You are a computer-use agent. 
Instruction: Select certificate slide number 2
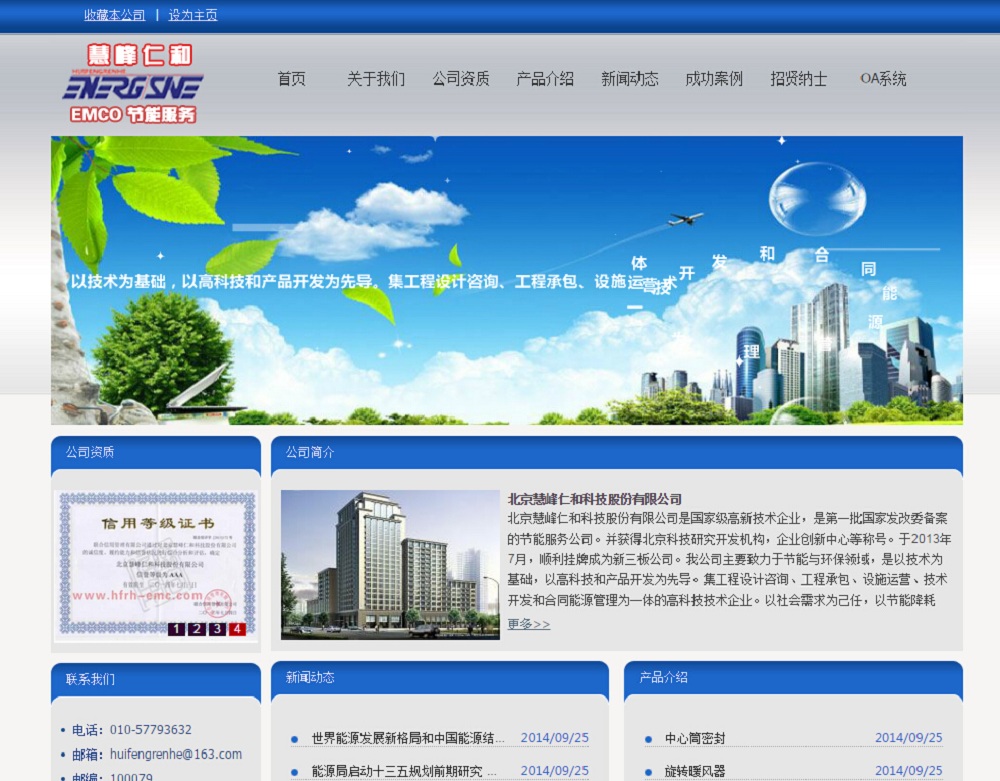pos(197,629)
